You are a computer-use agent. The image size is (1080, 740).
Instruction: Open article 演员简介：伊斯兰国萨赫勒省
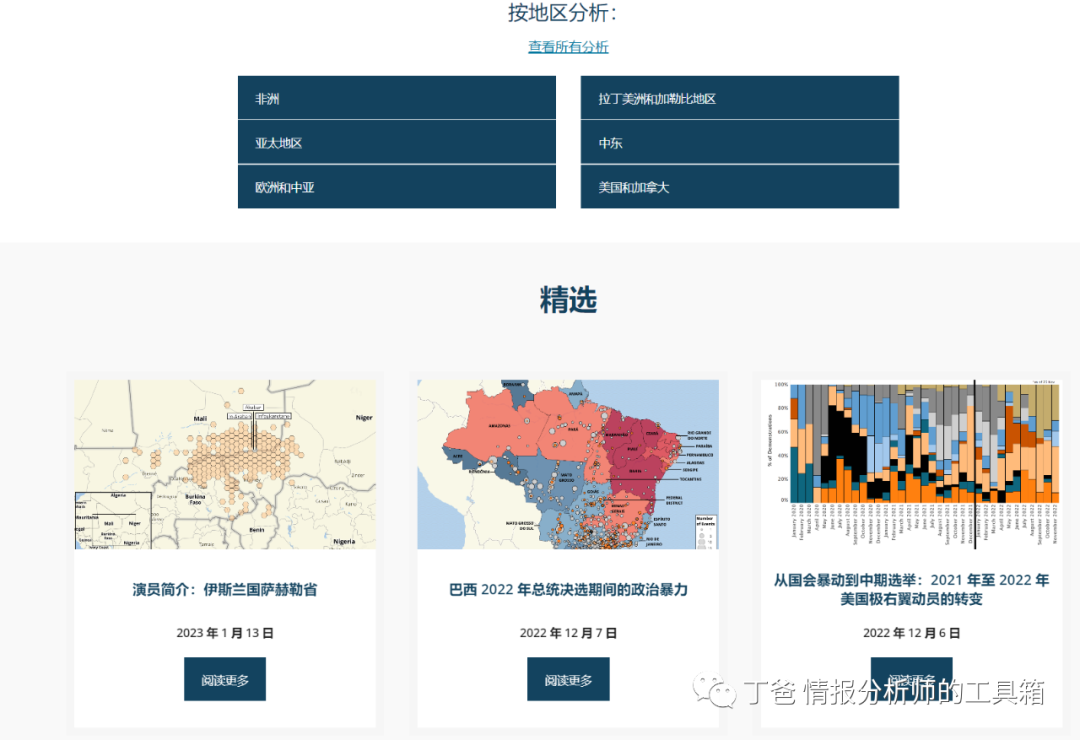pos(225,590)
